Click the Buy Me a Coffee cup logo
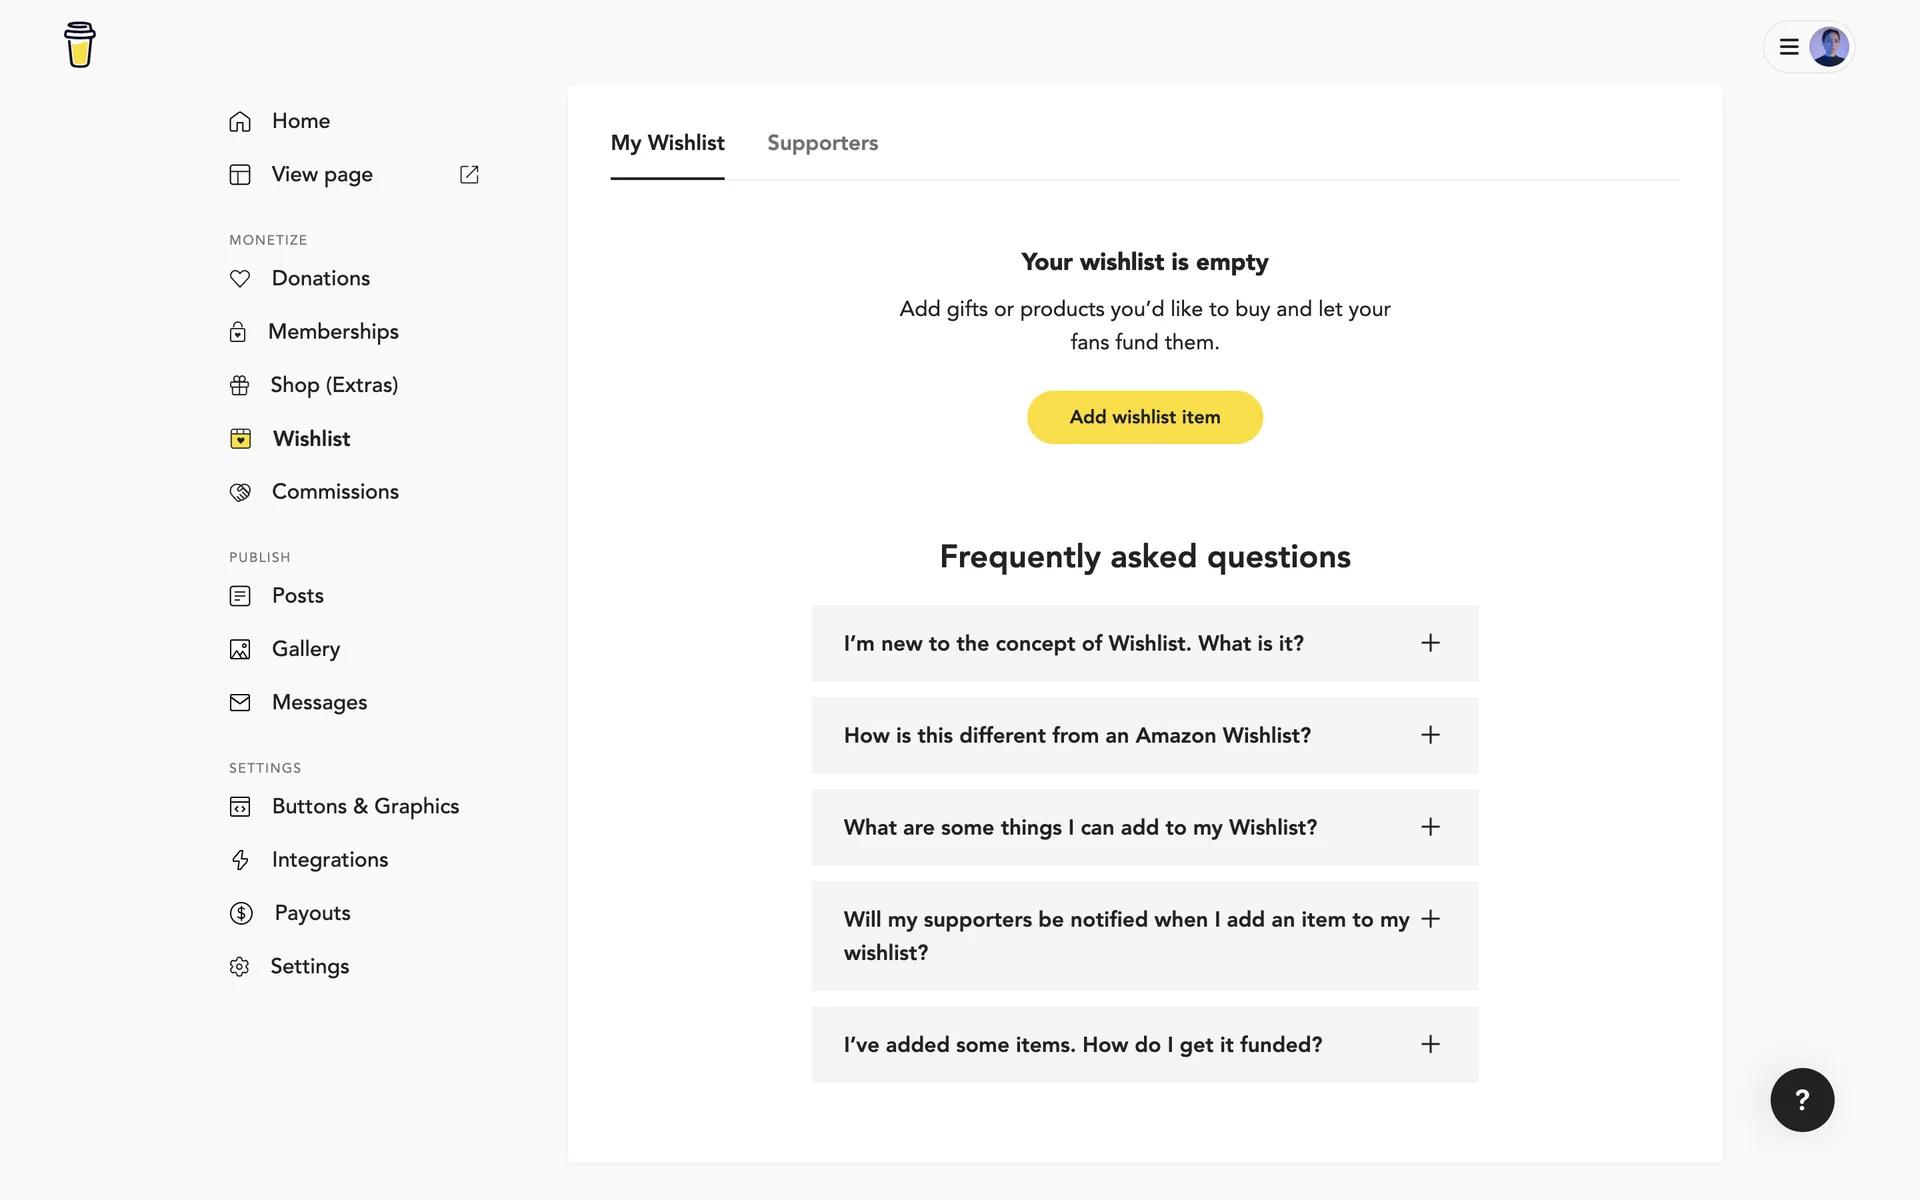Image resolution: width=1920 pixels, height=1200 pixels. [x=80, y=45]
